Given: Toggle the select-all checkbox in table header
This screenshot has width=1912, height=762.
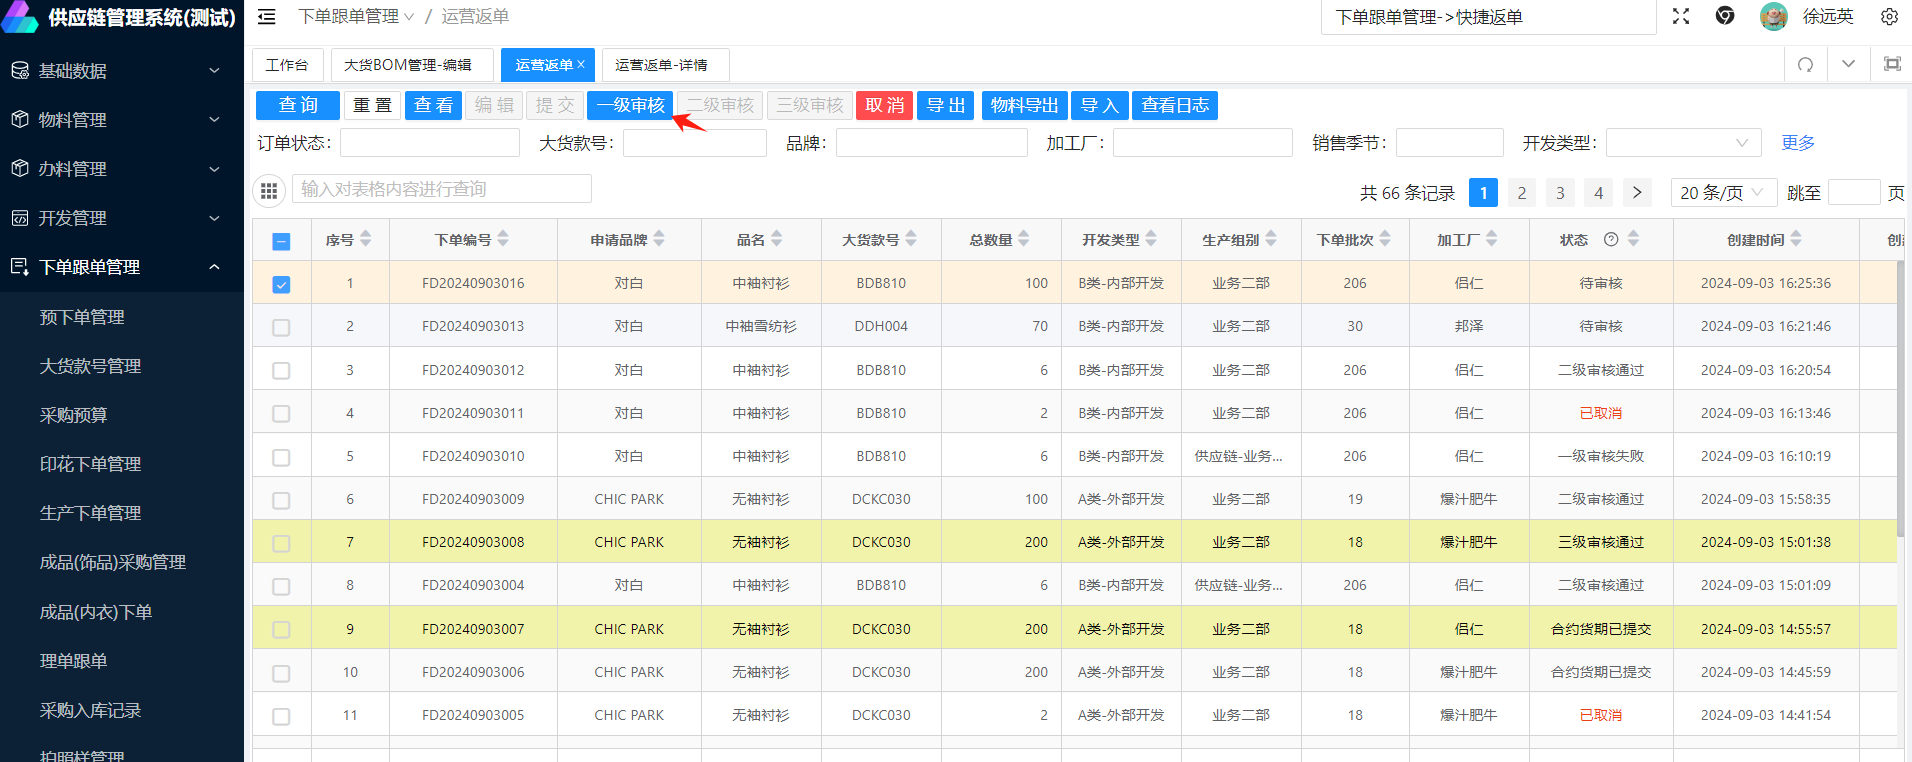Looking at the screenshot, I should (281, 241).
